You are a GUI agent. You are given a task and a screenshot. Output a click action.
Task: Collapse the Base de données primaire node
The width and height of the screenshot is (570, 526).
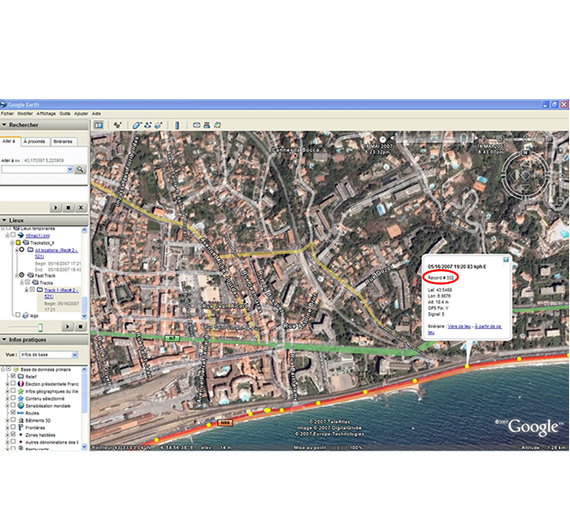(3, 369)
